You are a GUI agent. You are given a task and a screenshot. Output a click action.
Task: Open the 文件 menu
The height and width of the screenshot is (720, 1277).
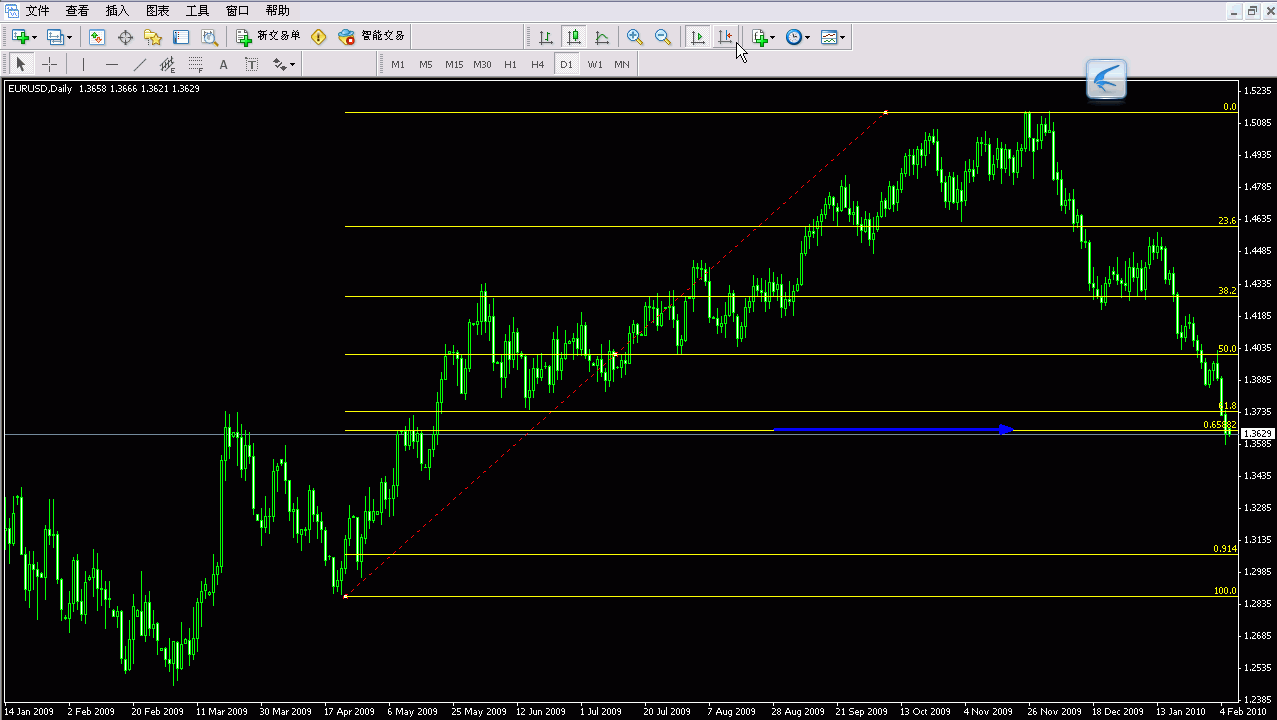[38, 11]
